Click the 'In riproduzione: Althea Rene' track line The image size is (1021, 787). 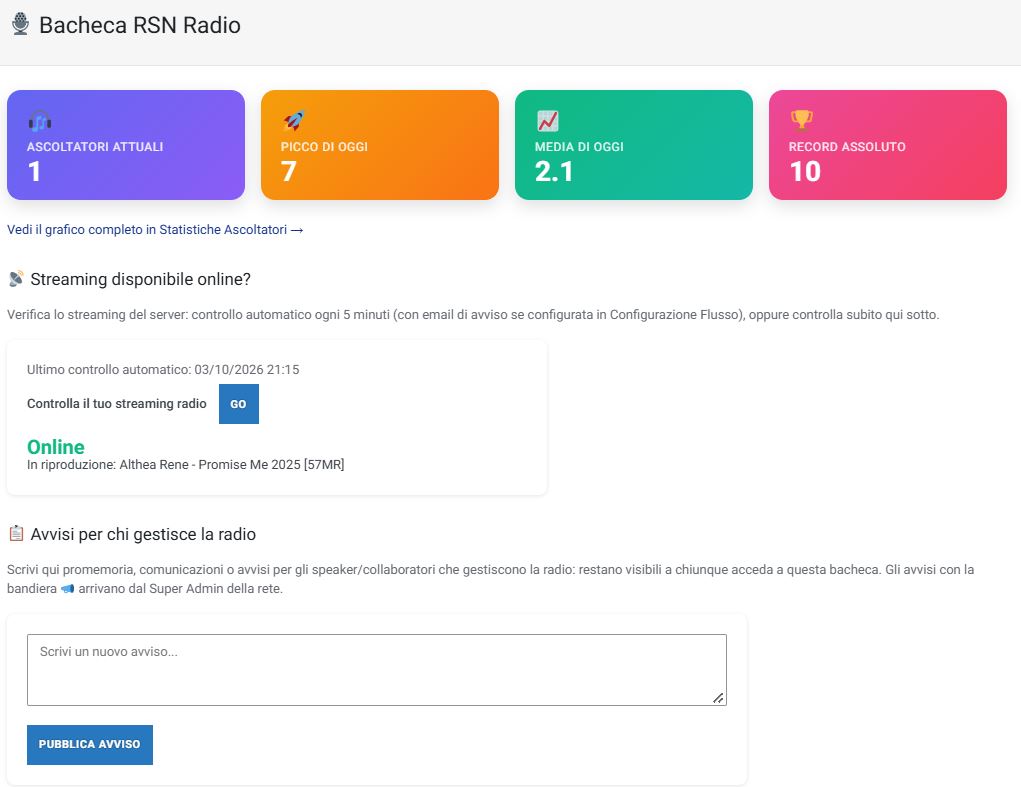click(x=186, y=465)
